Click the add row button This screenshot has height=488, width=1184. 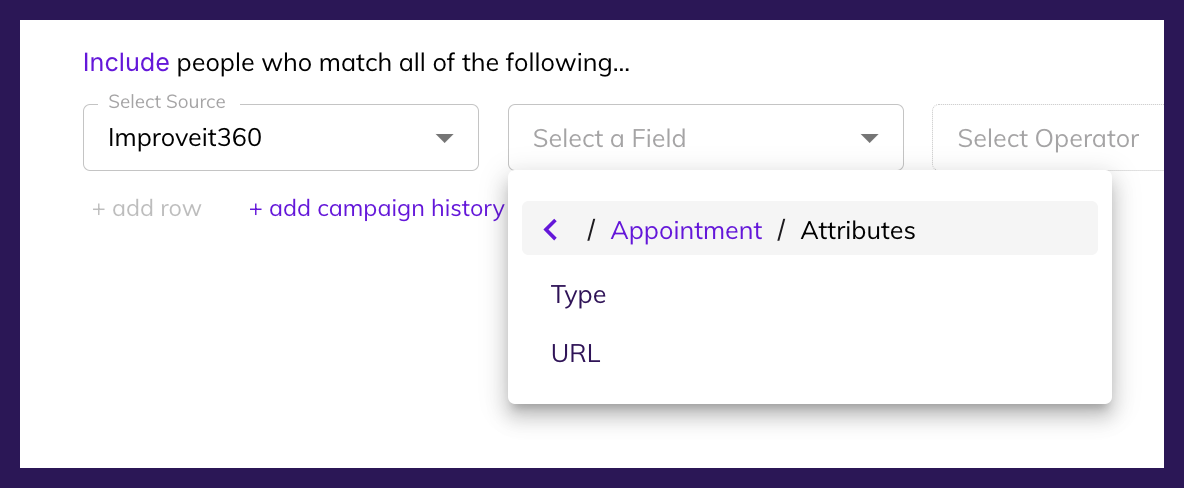click(x=147, y=208)
